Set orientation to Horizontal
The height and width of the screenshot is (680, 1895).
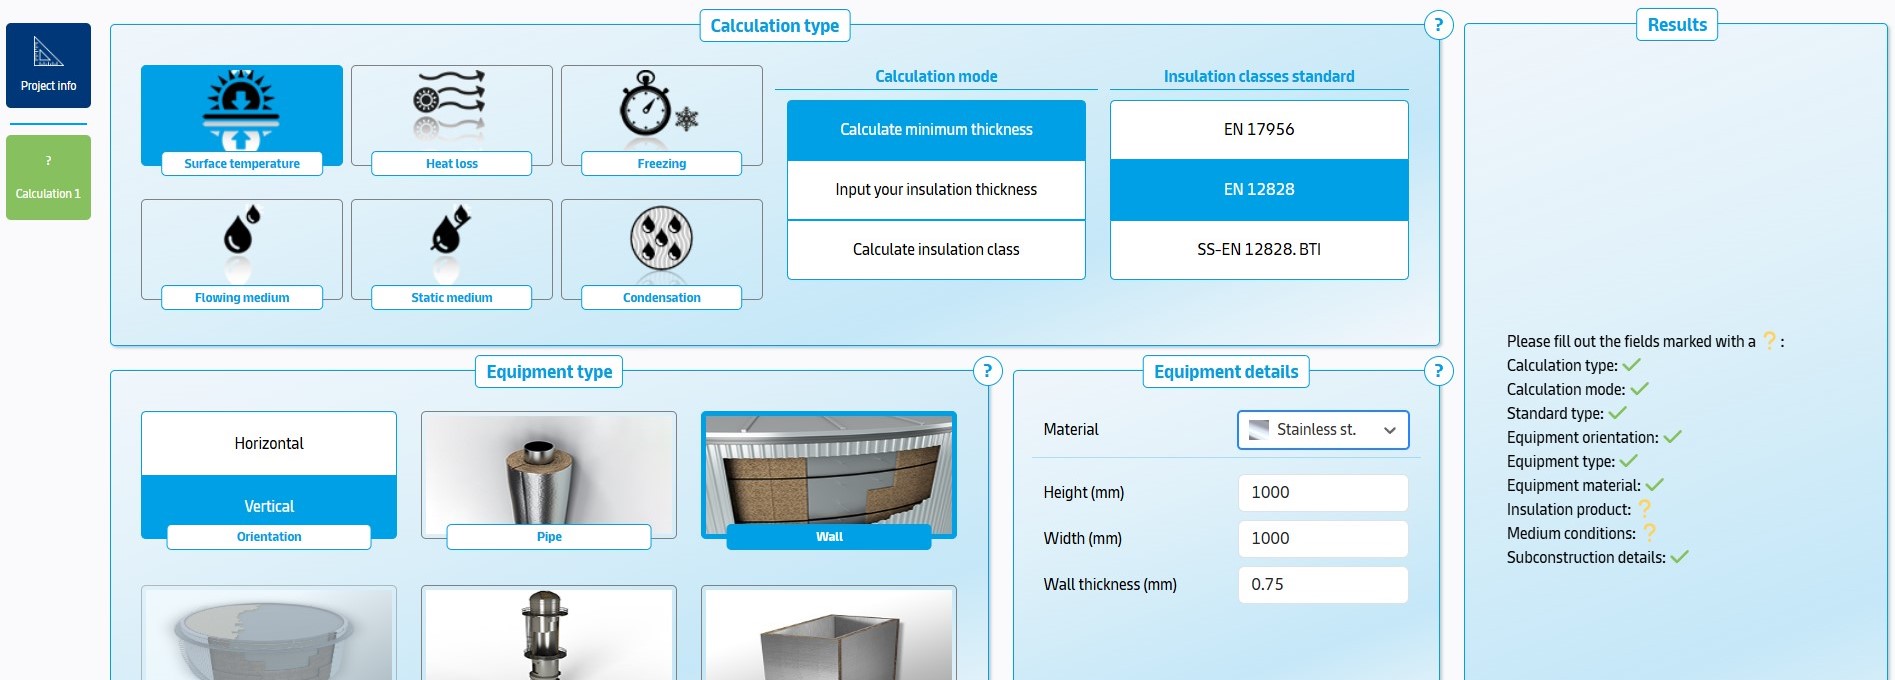pos(269,443)
